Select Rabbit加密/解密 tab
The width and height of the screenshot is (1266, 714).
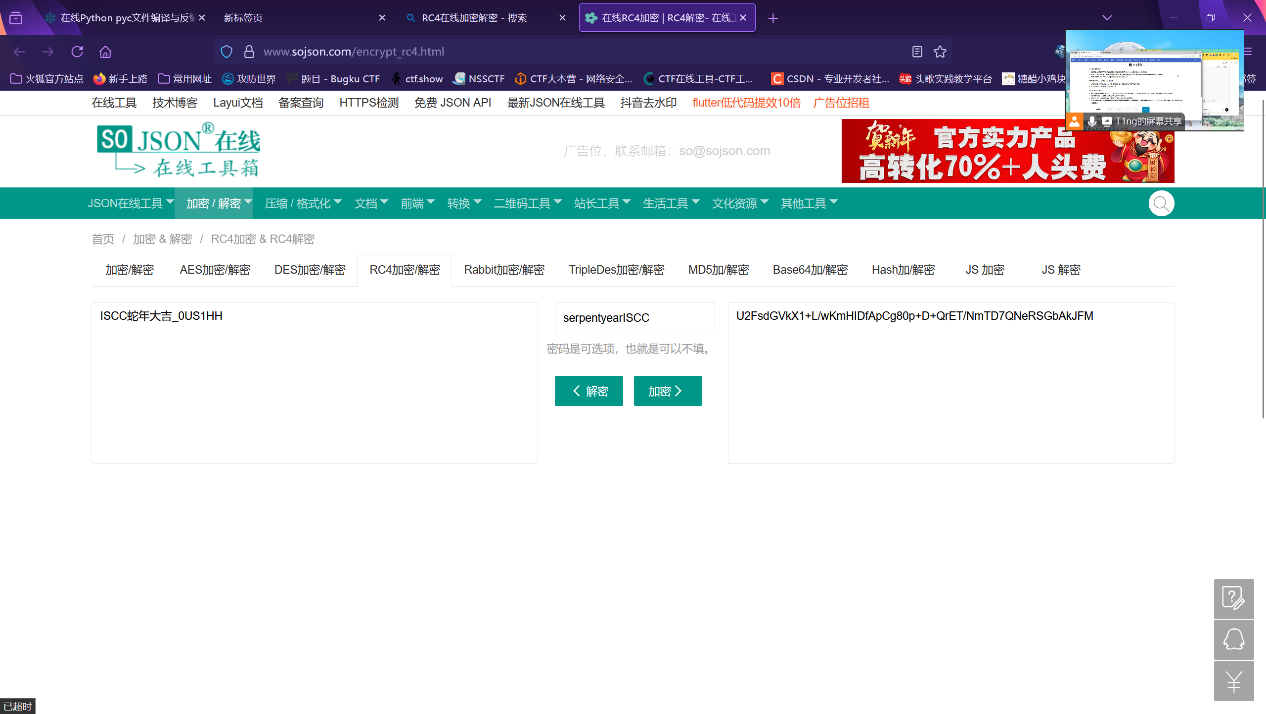504,270
